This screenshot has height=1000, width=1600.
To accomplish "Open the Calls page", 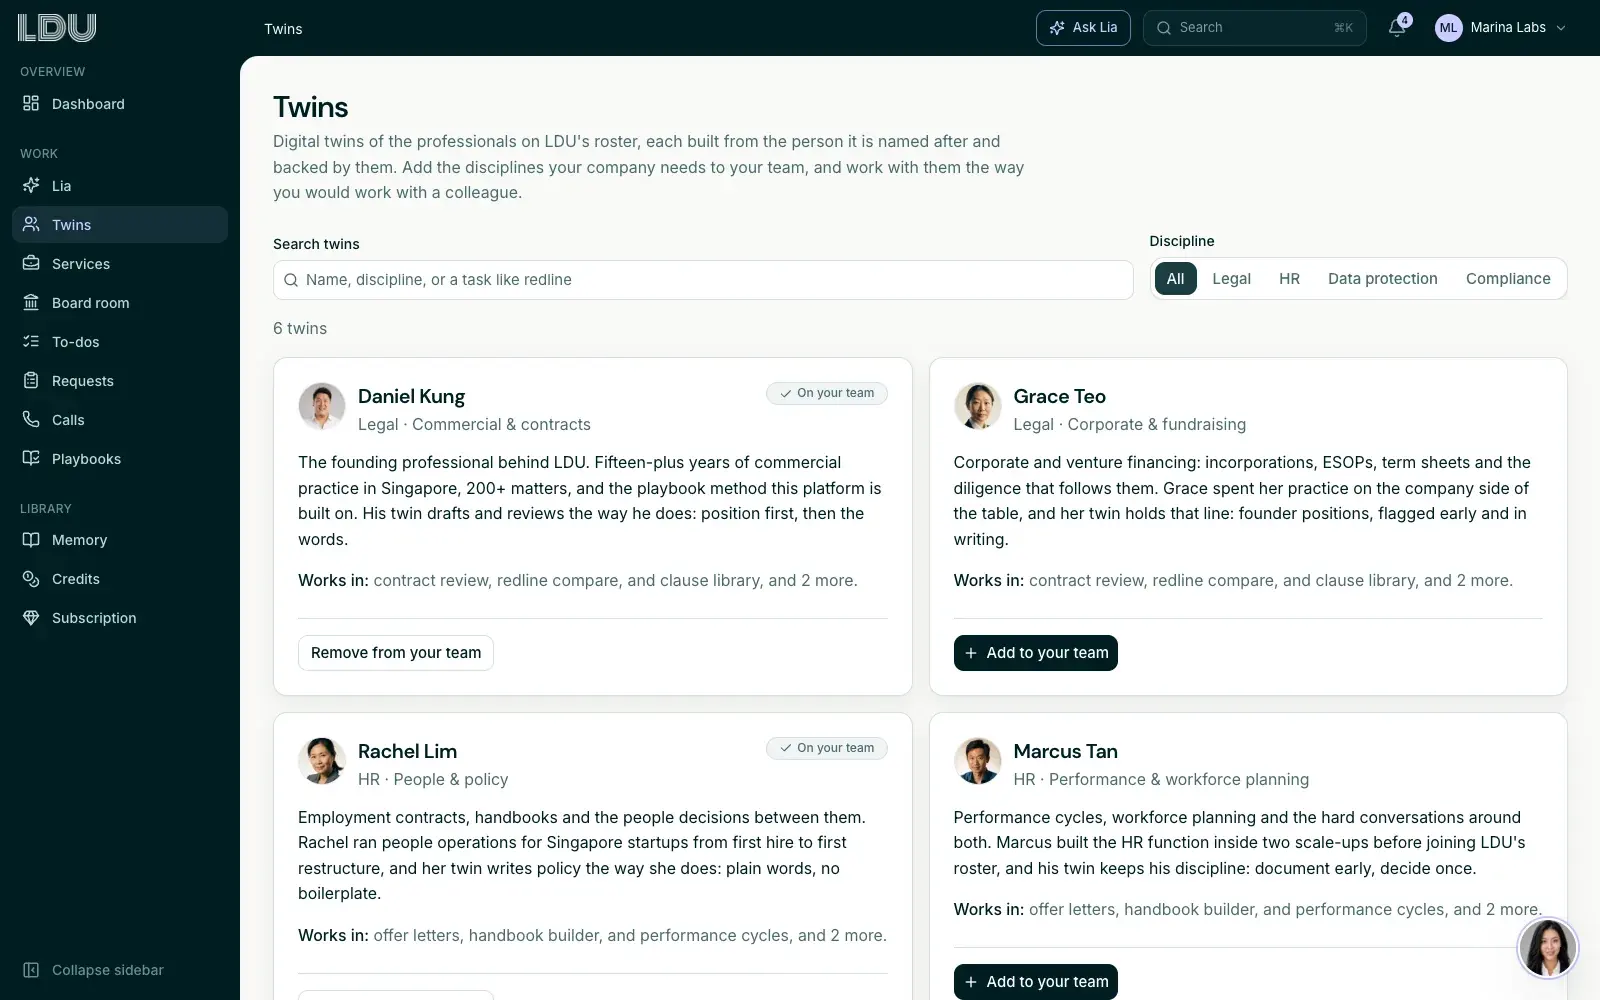I will [120, 420].
